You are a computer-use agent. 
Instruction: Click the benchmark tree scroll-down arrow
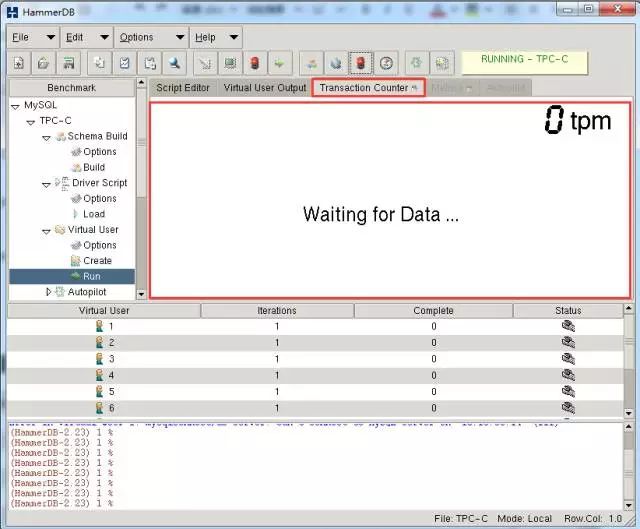(x=141, y=294)
